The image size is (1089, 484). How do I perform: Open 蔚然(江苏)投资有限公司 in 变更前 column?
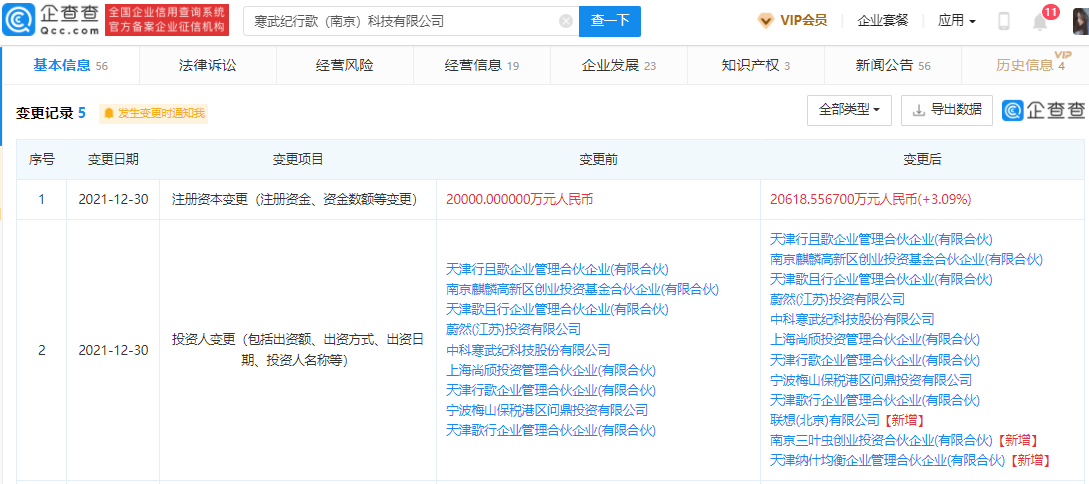(x=513, y=329)
